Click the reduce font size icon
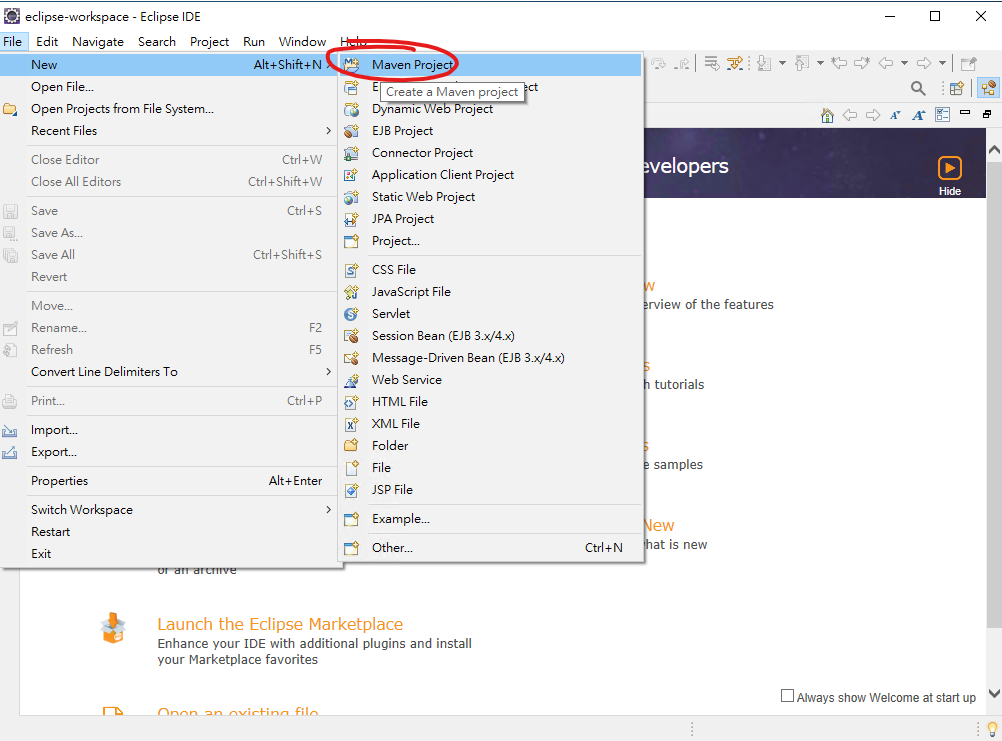Viewport: 1002px width, 741px height. tap(895, 115)
